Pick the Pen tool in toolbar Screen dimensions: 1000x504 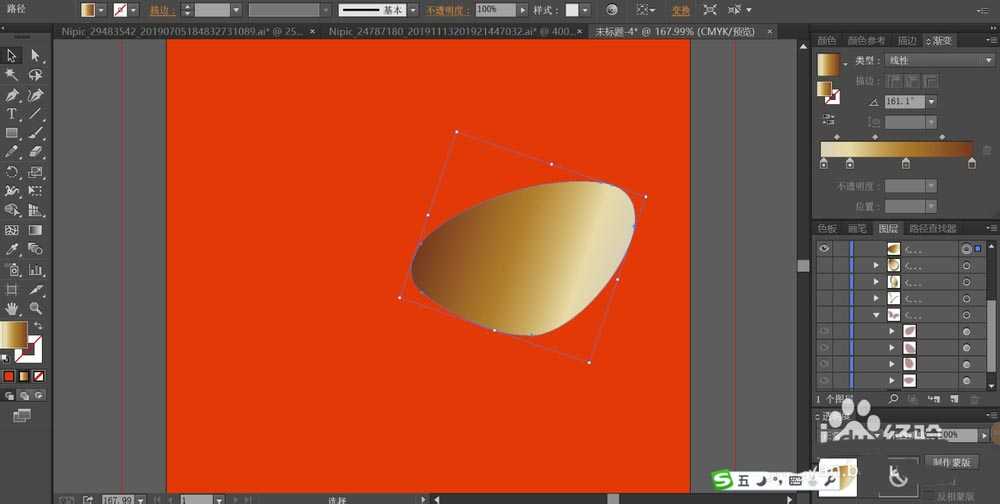12,95
